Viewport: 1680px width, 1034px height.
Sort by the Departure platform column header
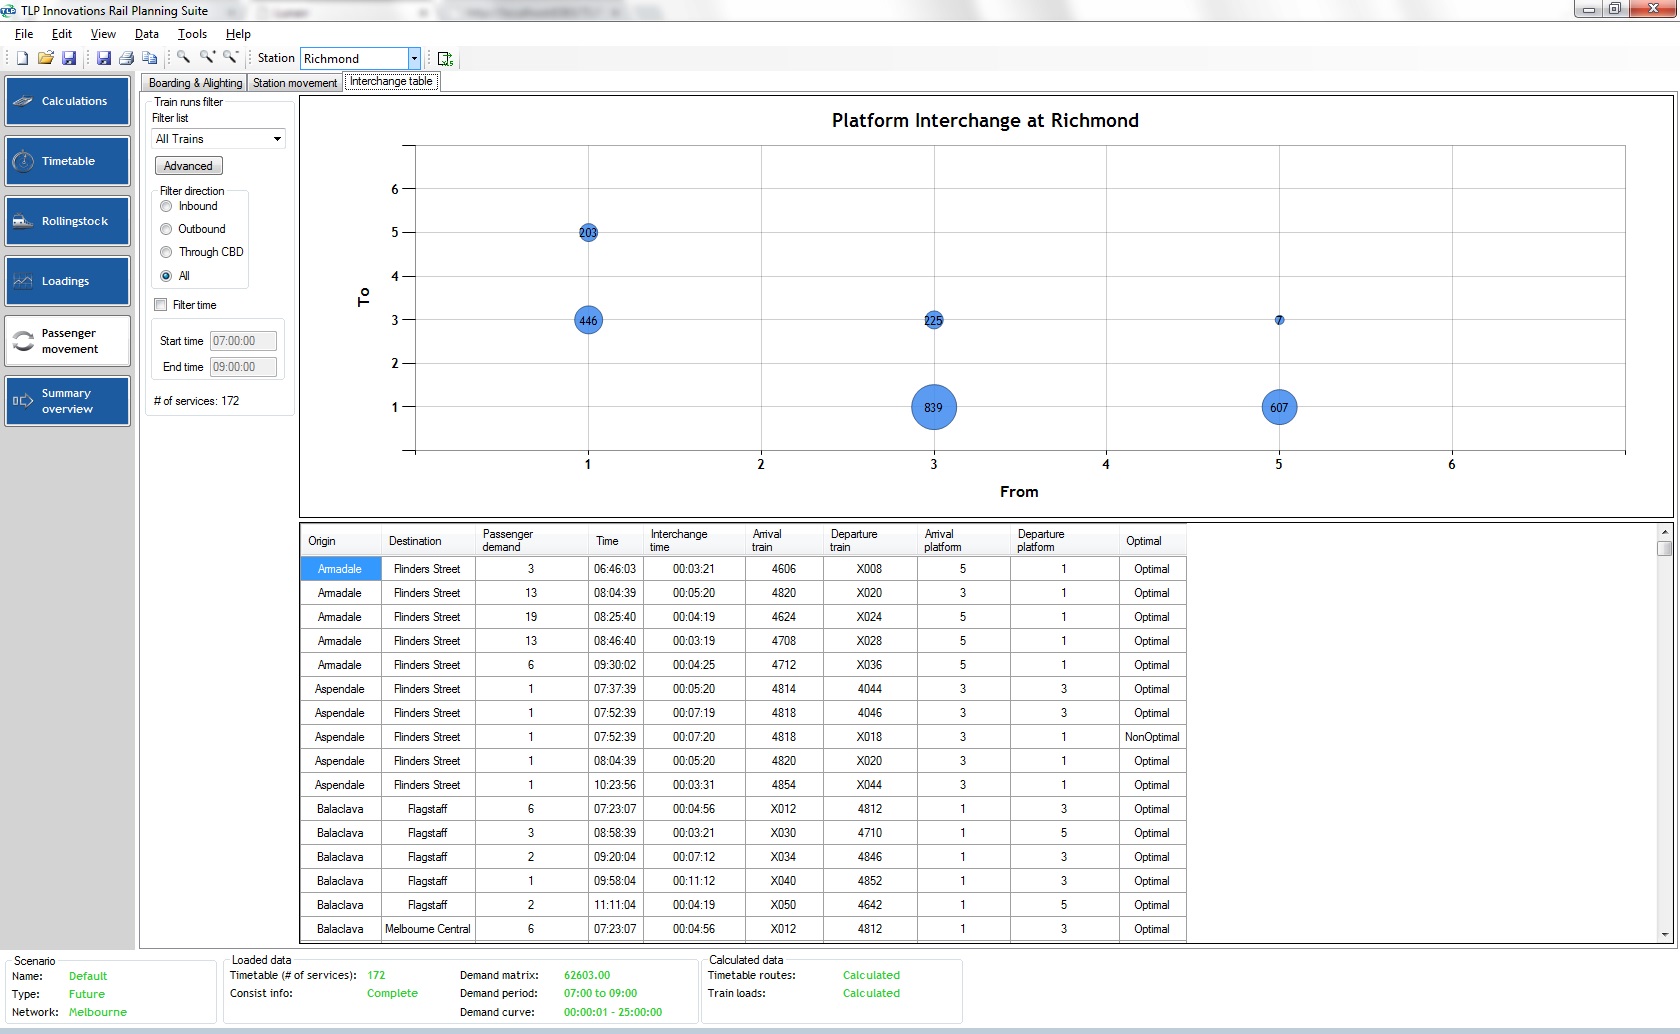pos(1064,541)
